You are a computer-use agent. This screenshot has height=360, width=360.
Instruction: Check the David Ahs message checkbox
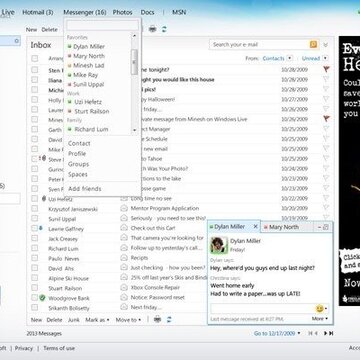(35, 268)
